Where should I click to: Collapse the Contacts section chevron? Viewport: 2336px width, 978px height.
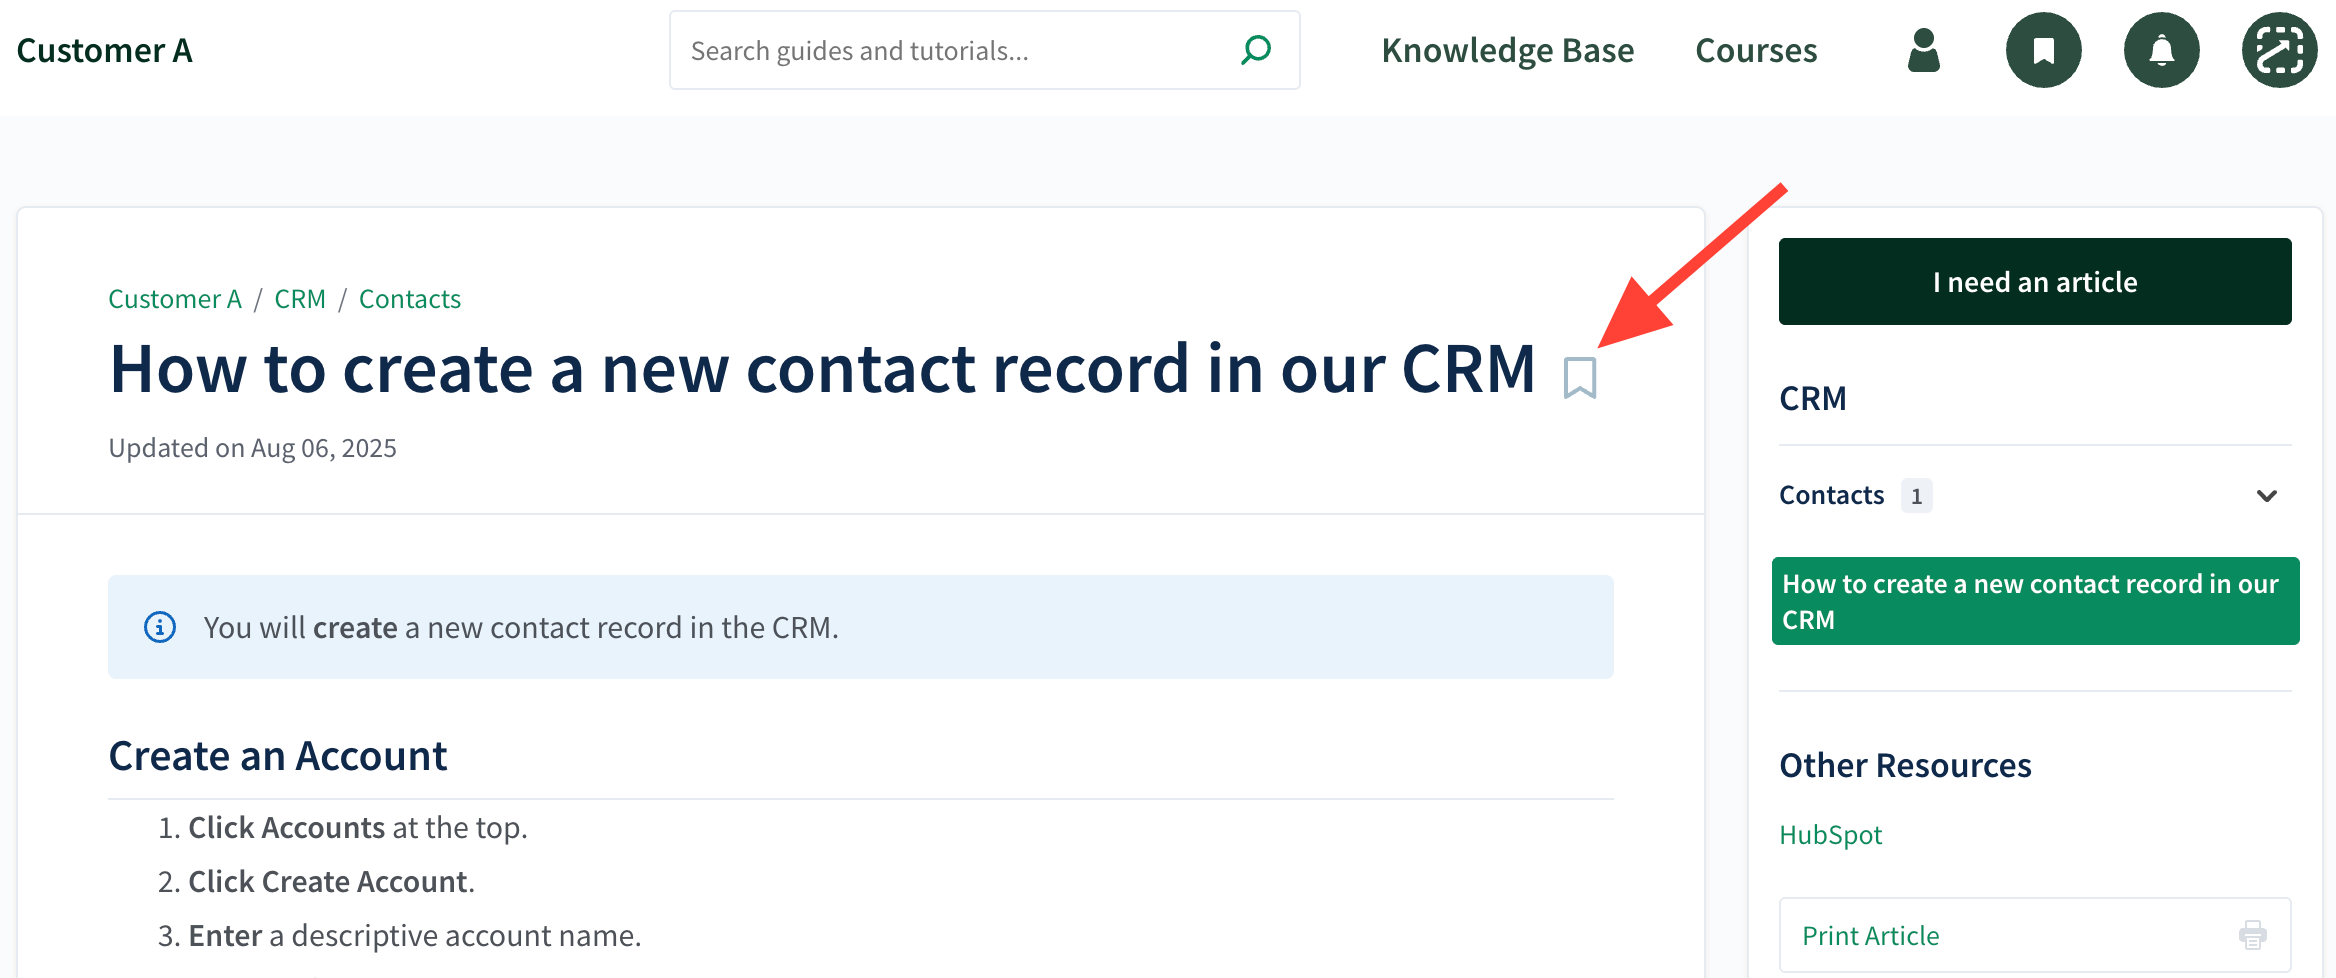(x=2266, y=496)
